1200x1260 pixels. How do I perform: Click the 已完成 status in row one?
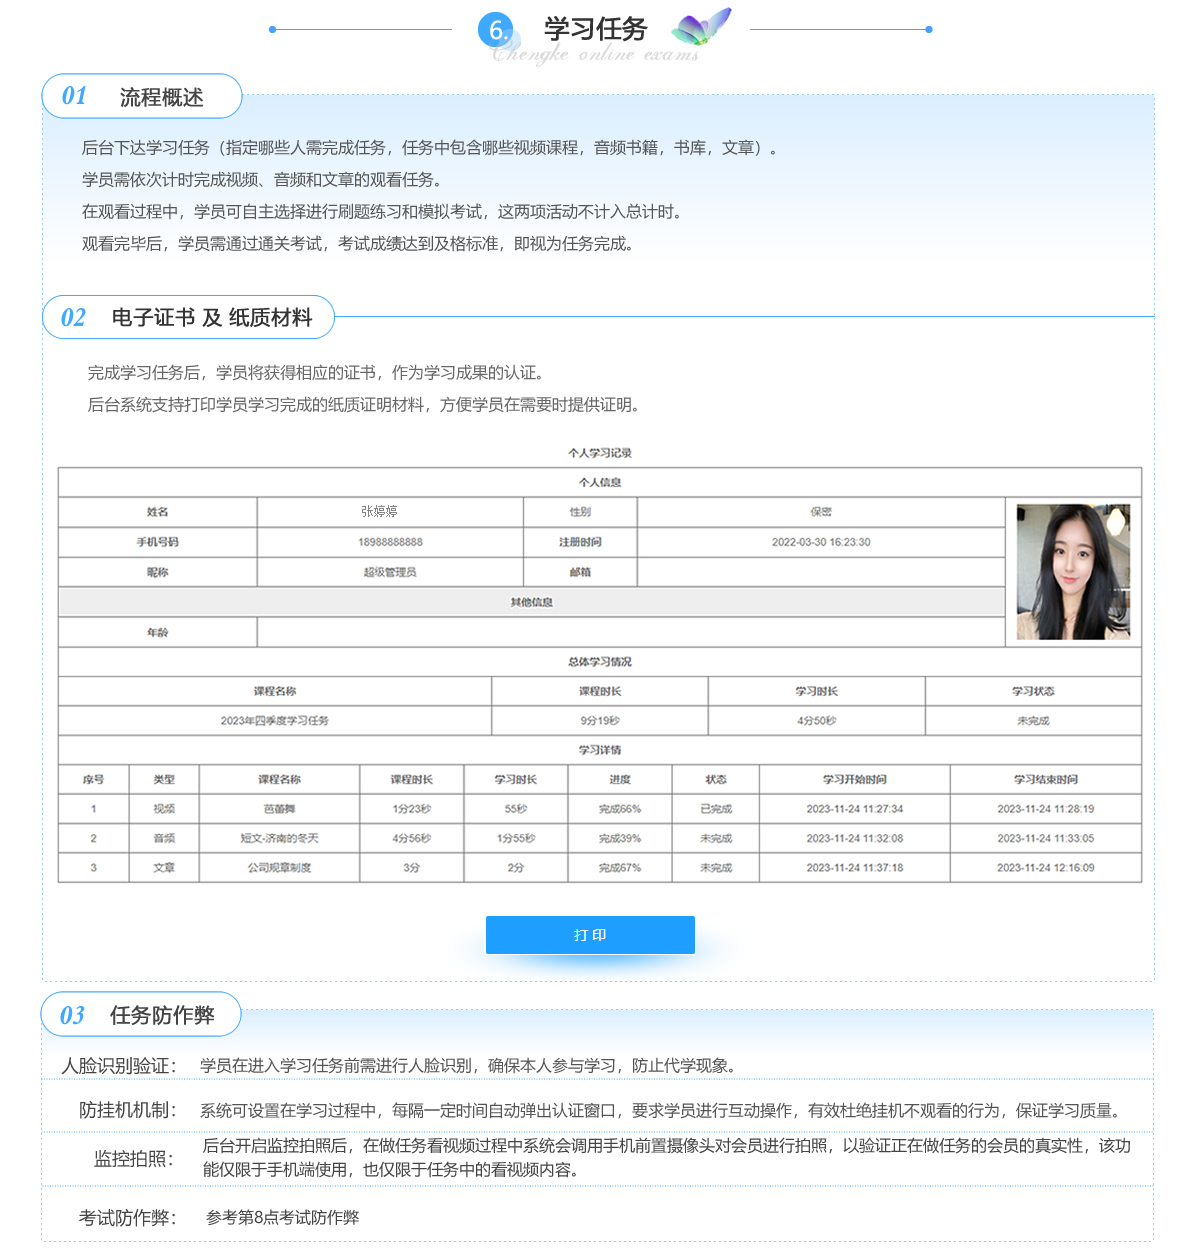(715, 809)
